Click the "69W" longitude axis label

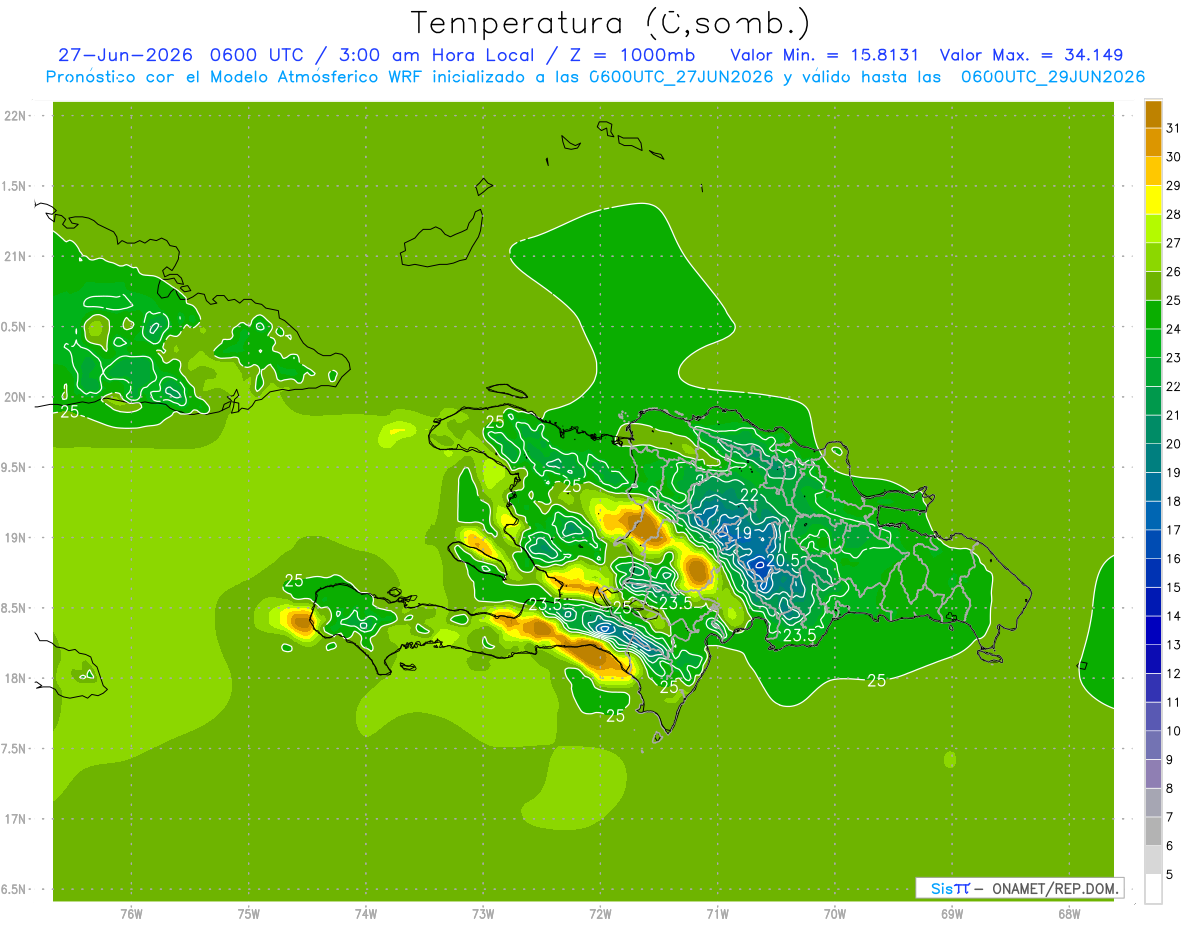[952, 913]
